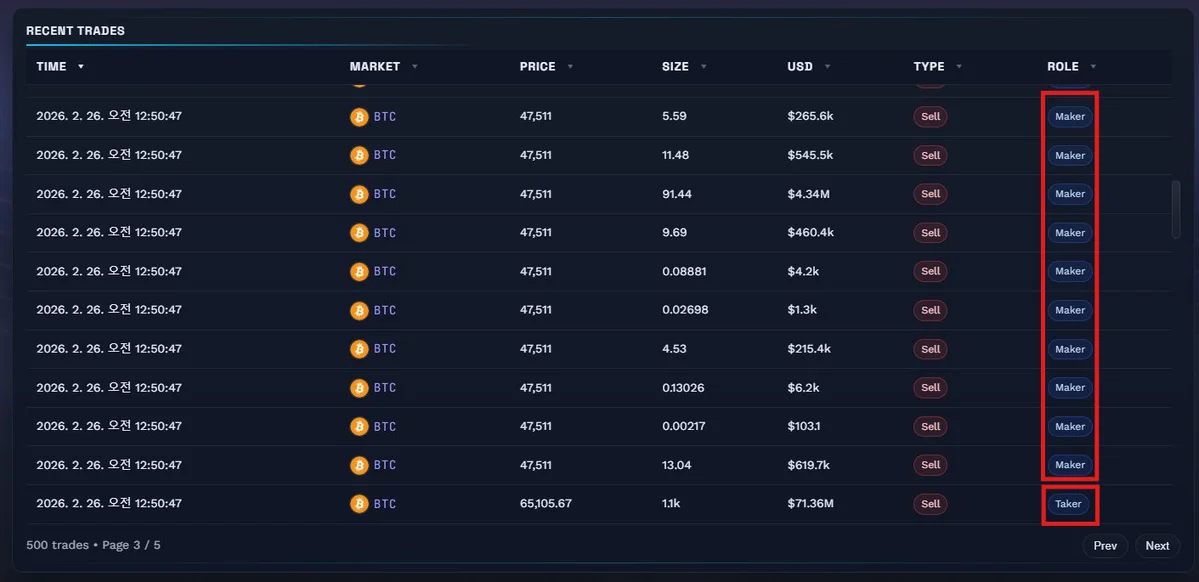Click the Bitcoin icon in the $4.34M trade row

[x=359, y=194]
